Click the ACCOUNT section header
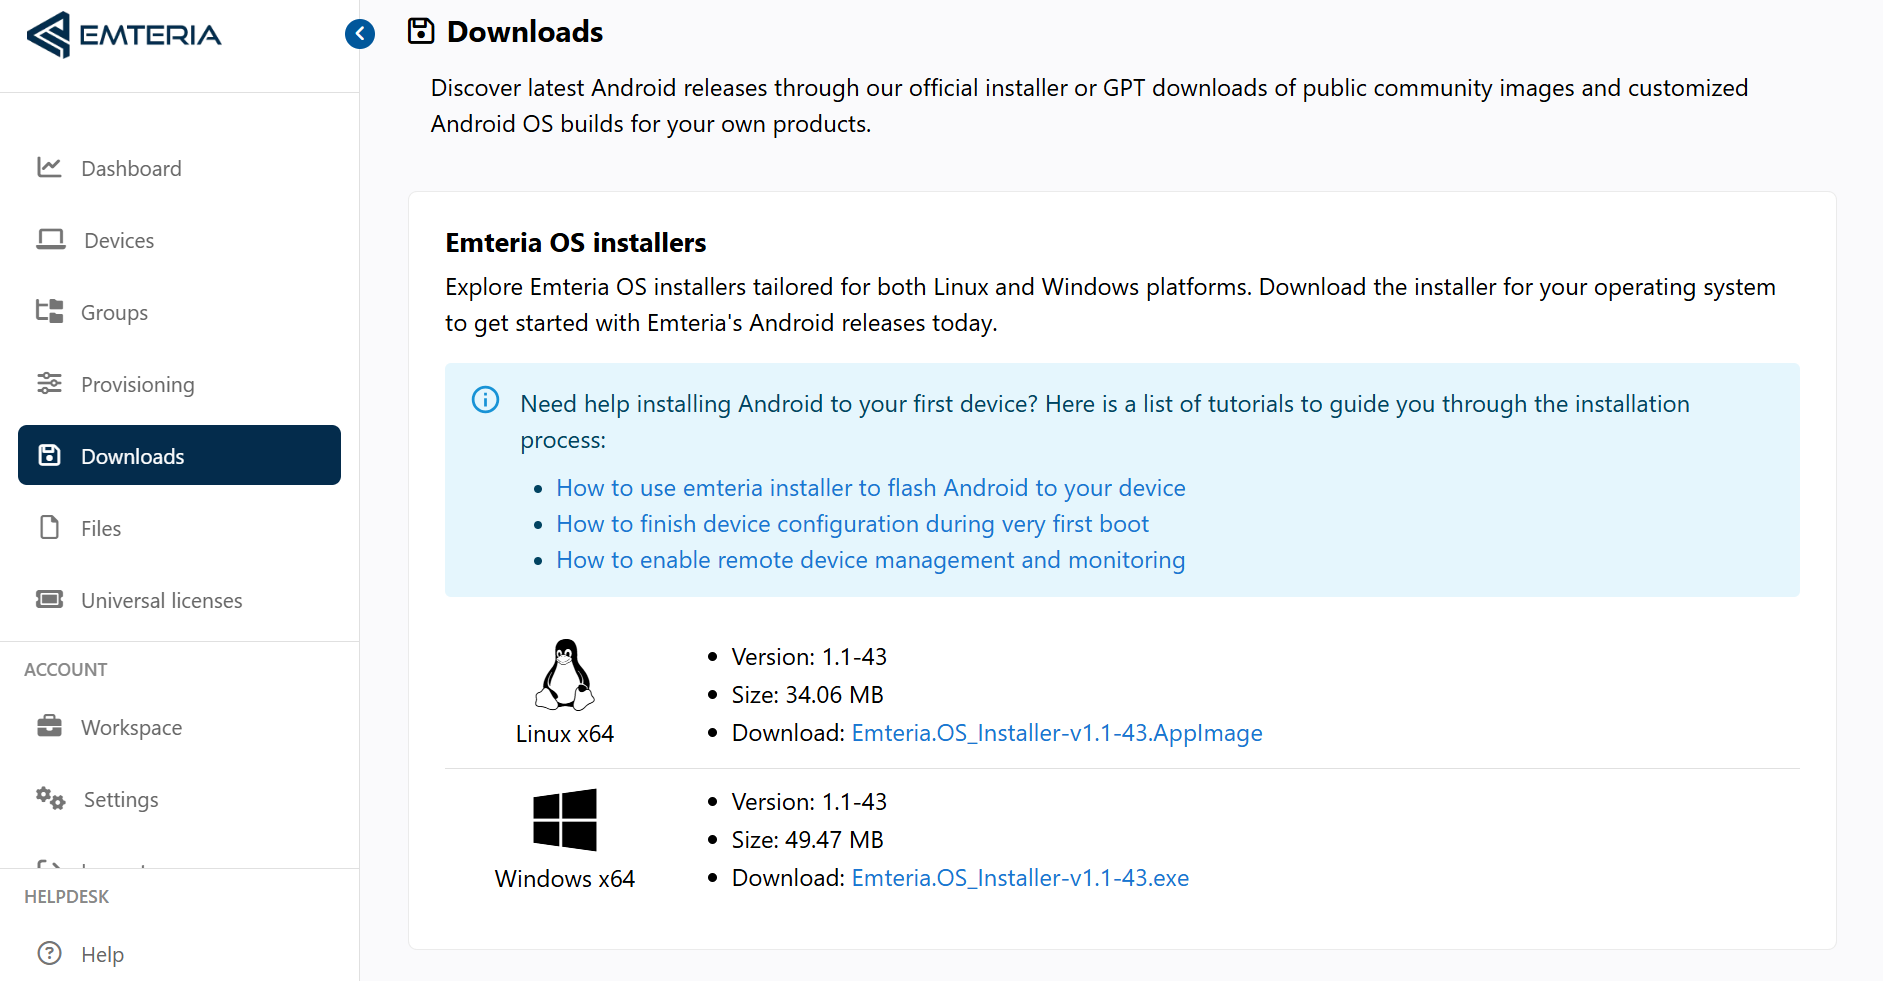The height and width of the screenshot is (981, 1883). 66,670
